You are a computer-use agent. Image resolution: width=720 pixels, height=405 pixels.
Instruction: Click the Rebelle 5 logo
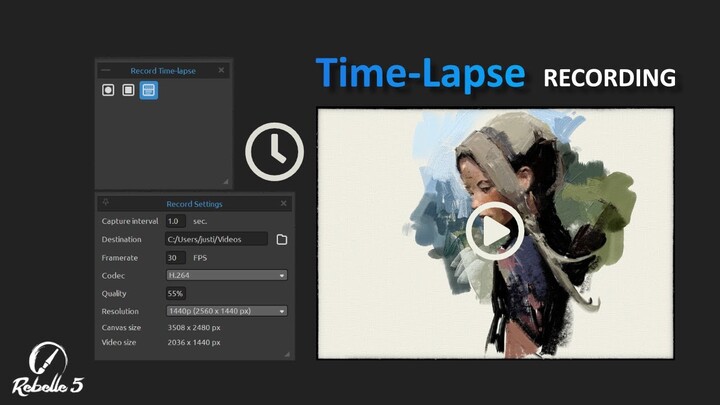pyautogui.click(x=48, y=369)
